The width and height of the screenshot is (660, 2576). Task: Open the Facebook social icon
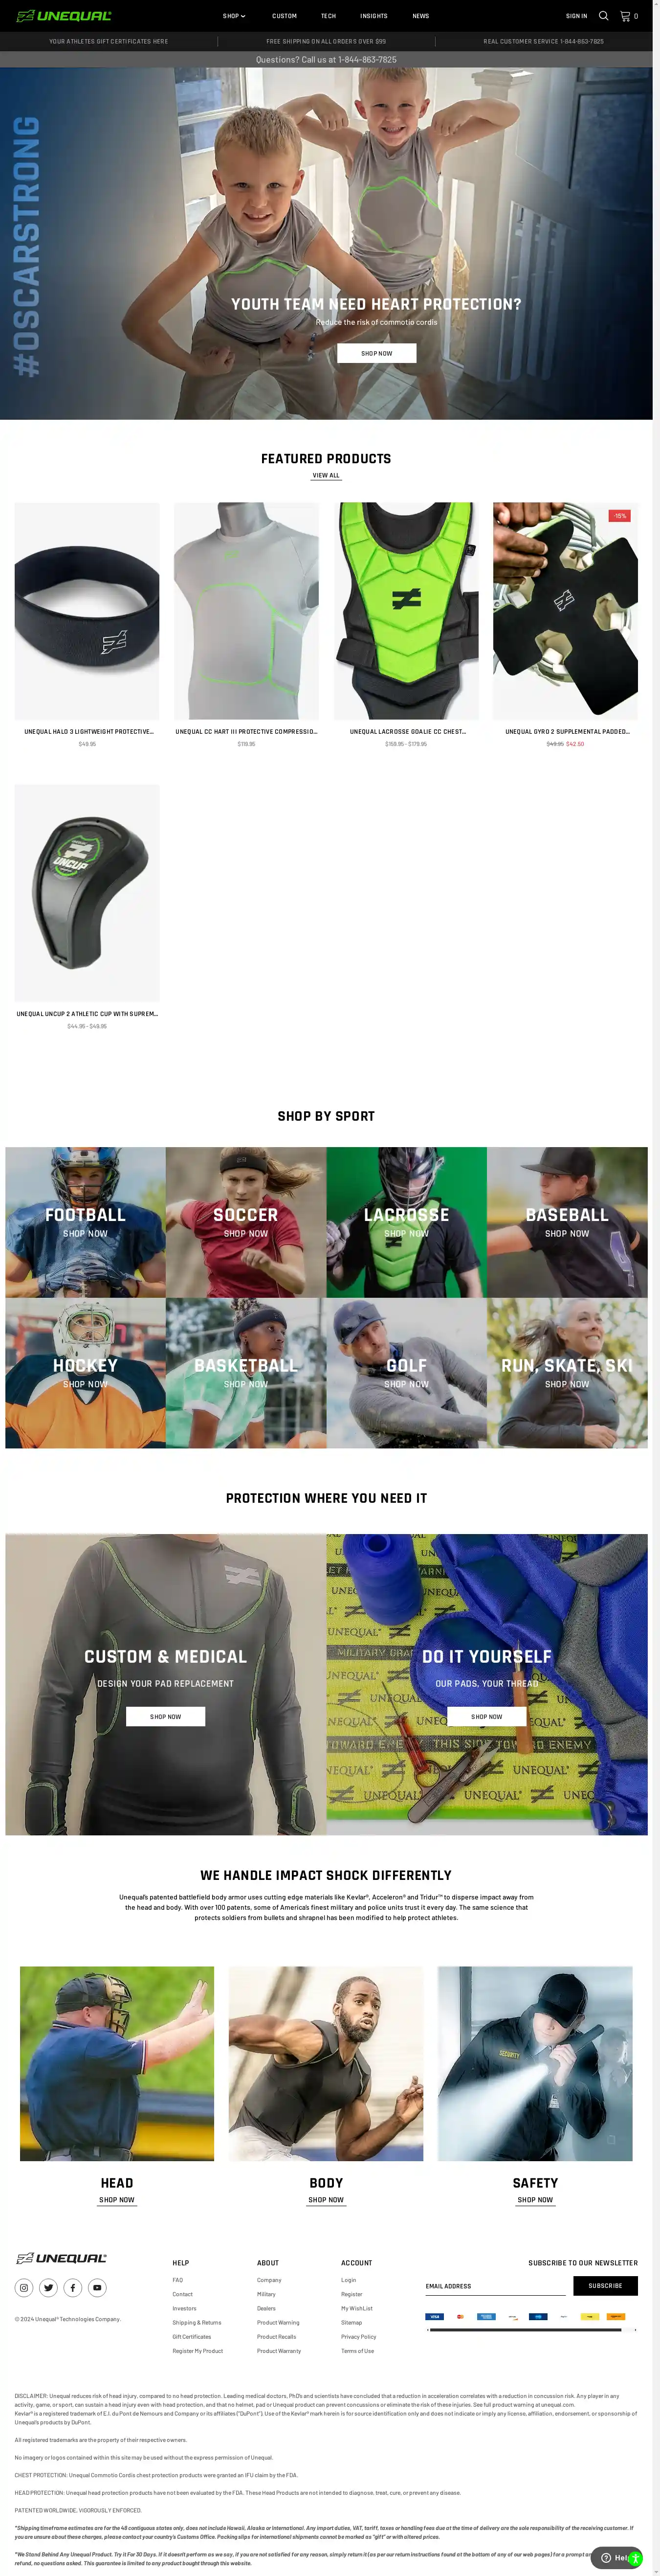(73, 2287)
